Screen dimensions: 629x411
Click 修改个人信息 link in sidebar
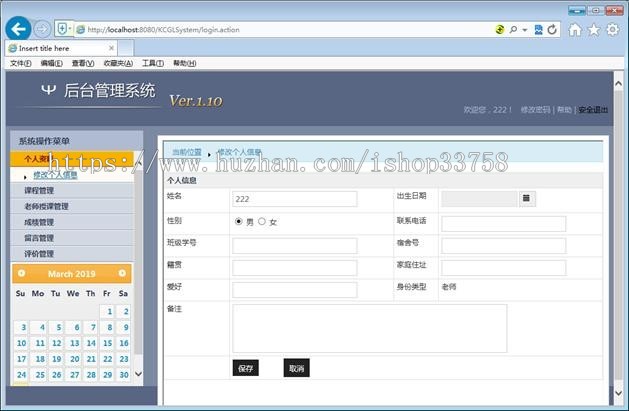pyautogui.click(x=55, y=175)
